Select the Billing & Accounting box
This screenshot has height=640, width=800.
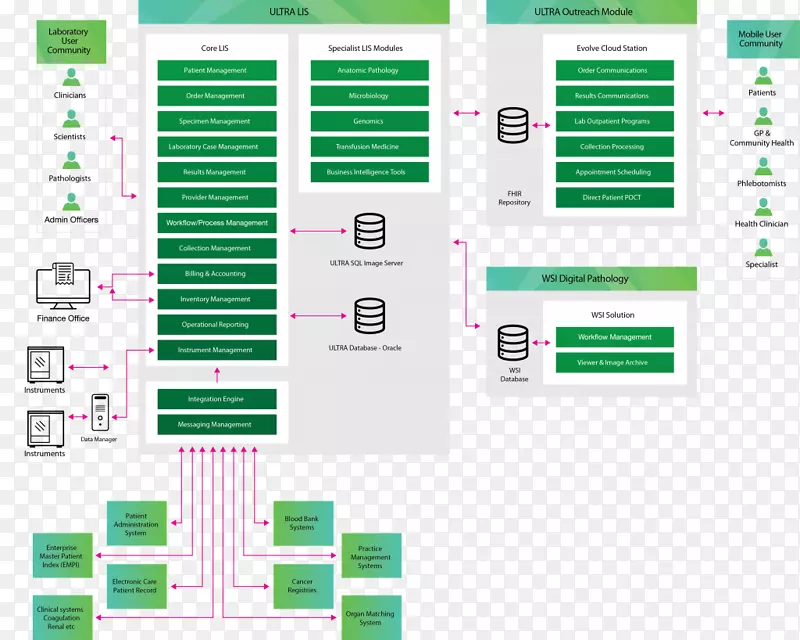(x=217, y=274)
